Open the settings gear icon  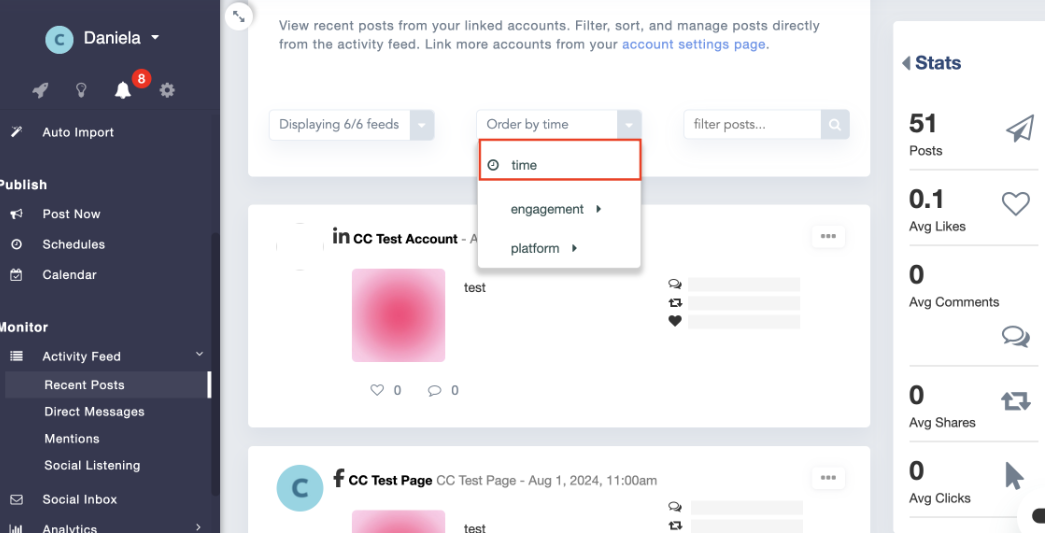point(167,91)
